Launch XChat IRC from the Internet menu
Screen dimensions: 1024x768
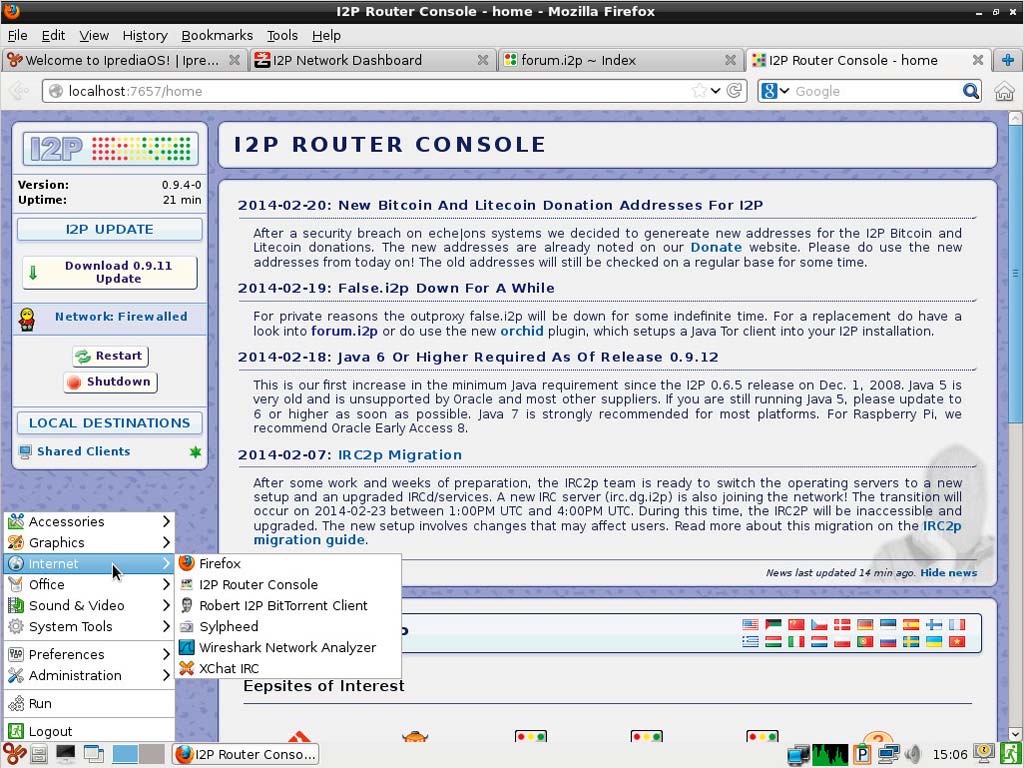pyautogui.click(x=288, y=668)
